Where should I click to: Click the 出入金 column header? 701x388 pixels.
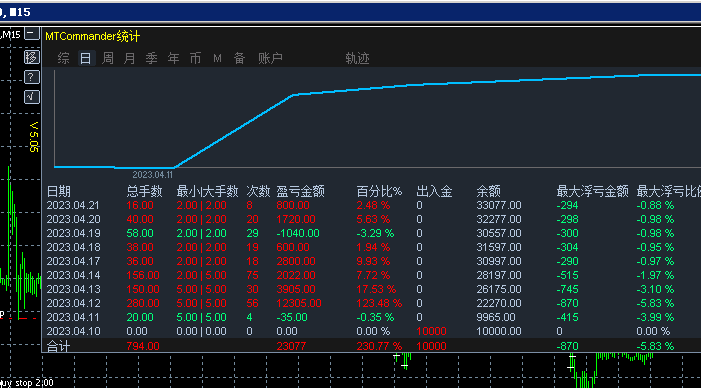pos(434,192)
